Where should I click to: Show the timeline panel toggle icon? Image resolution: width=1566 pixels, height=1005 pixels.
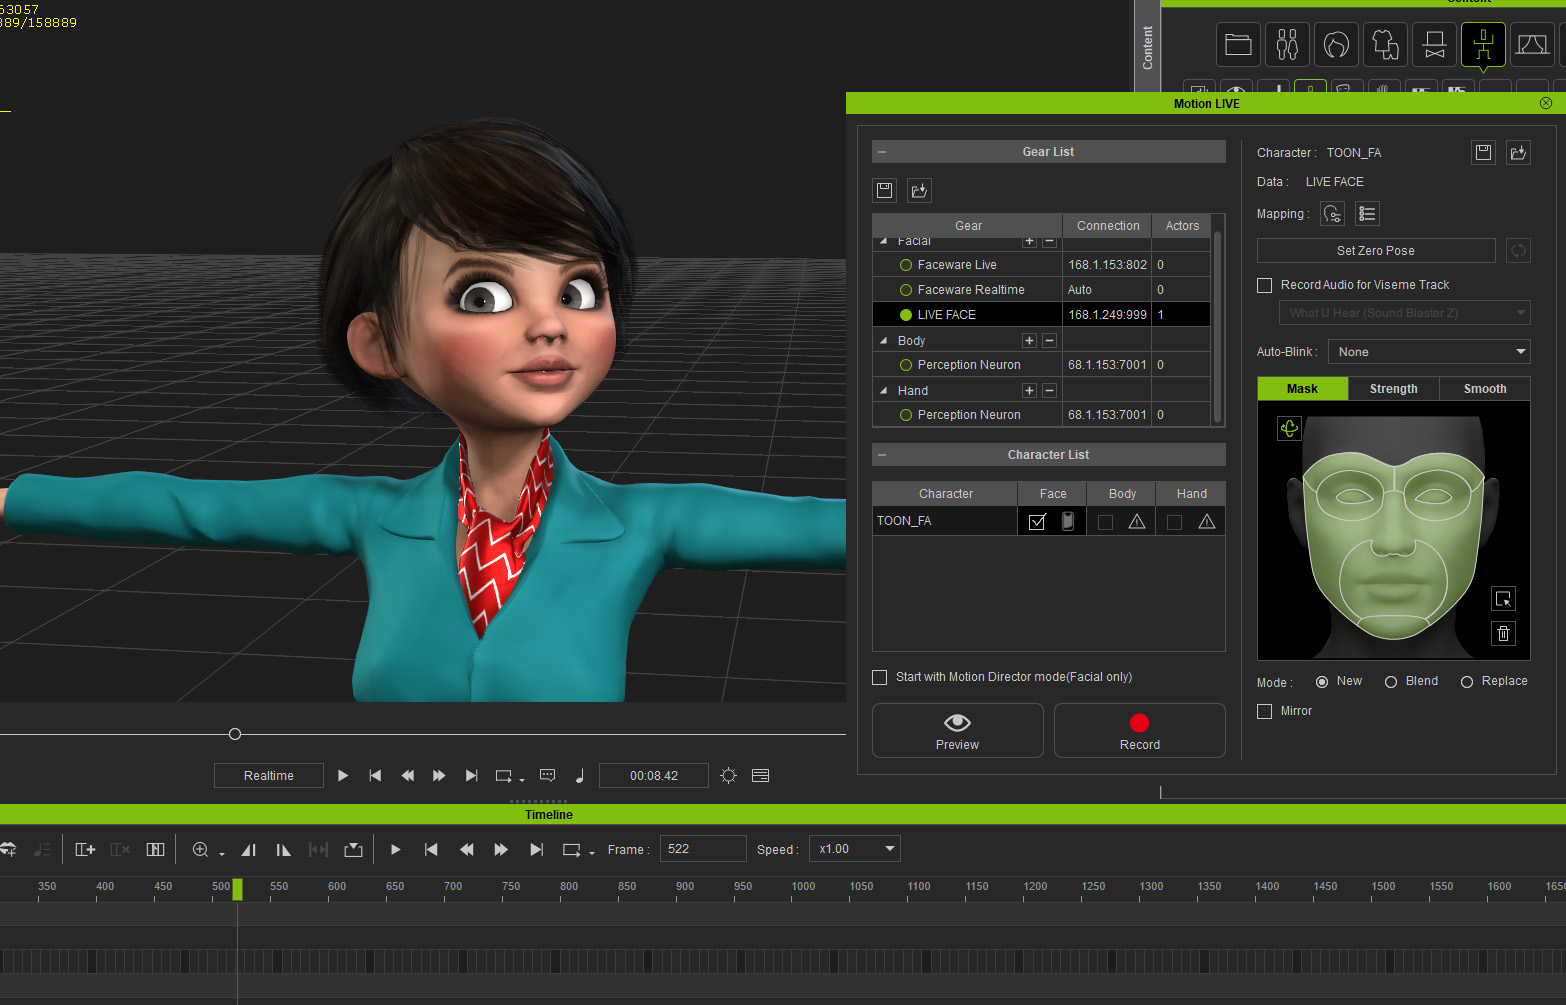[760, 776]
